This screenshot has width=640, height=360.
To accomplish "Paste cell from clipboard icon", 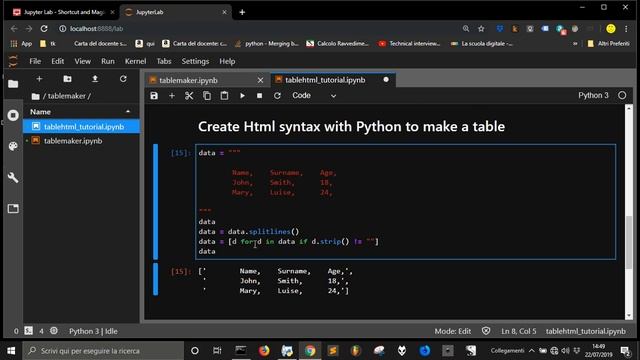I will coord(224,96).
